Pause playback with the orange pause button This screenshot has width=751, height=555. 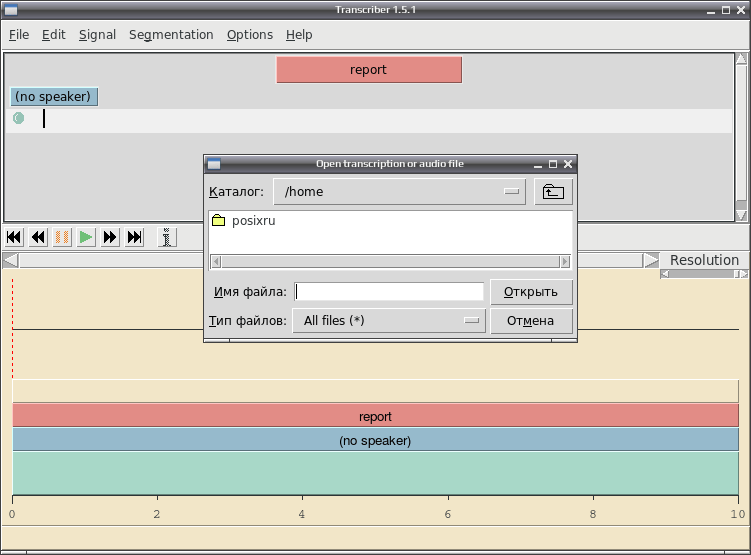62,237
